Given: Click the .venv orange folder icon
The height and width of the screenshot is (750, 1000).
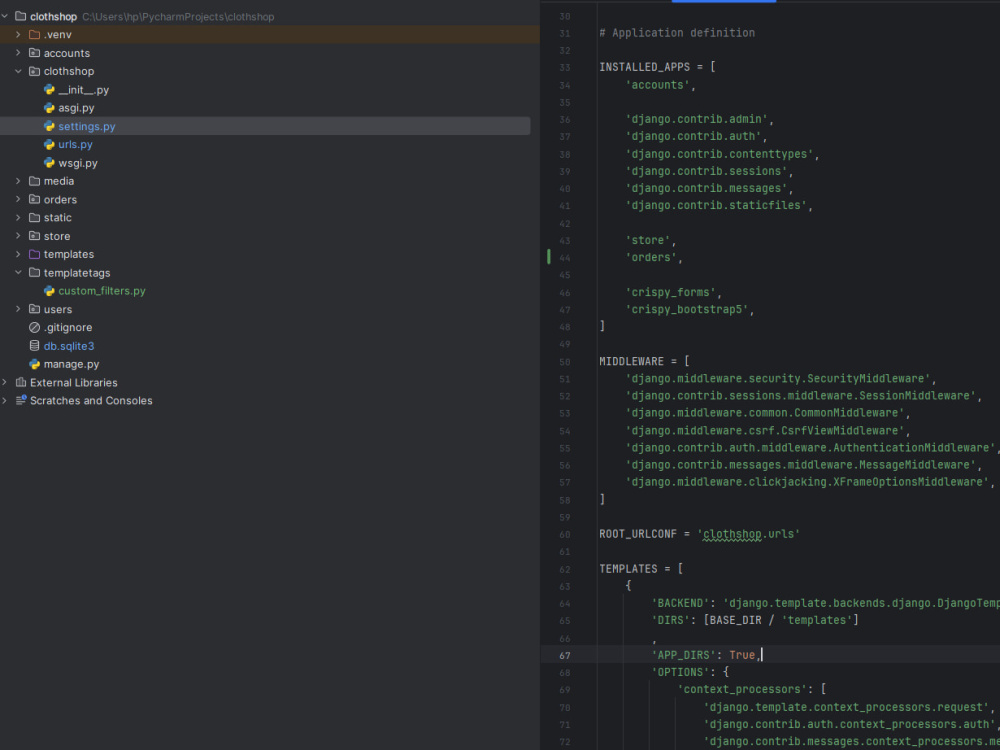Looking at the screenshot, I should [34, 34].
